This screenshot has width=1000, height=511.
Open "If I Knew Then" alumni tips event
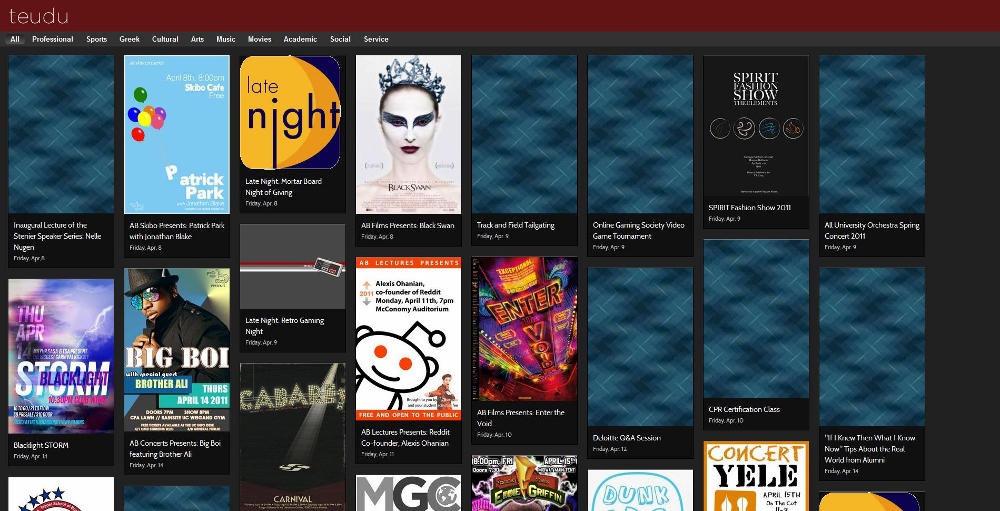(869, 449)
